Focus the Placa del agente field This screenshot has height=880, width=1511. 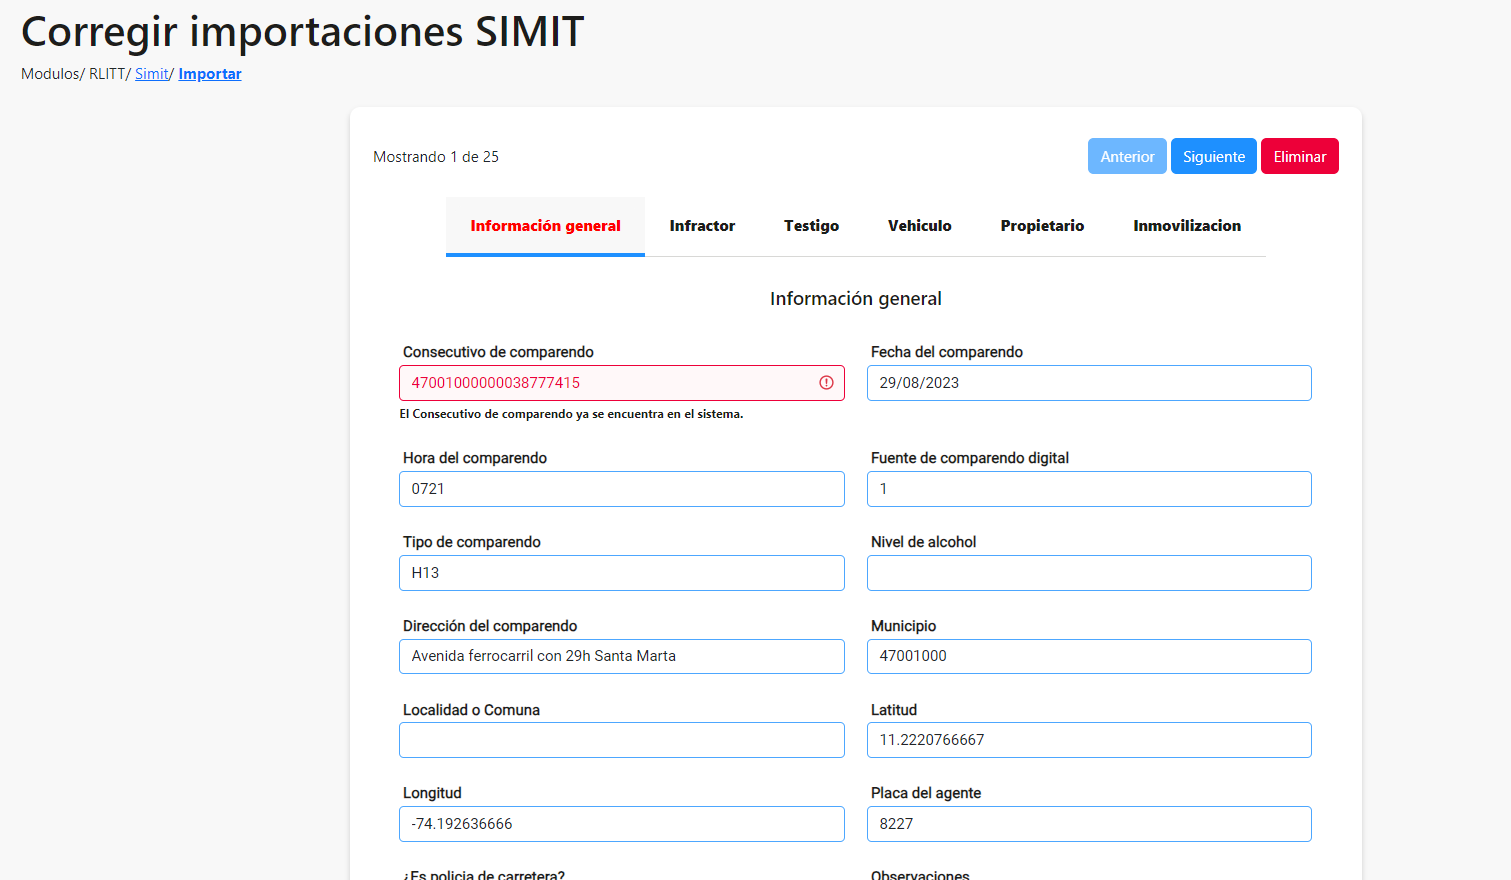pyautogui.click(x=1089, y=824)
